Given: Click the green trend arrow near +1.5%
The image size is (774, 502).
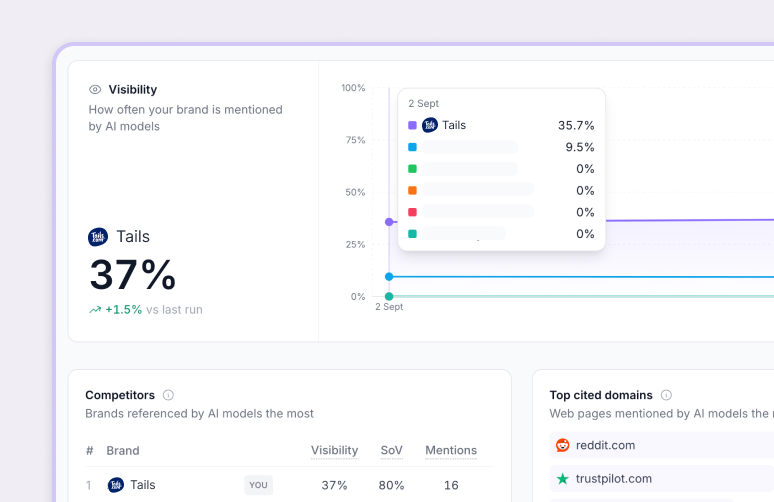Looking at the screenshot, I should coord(95,310).
